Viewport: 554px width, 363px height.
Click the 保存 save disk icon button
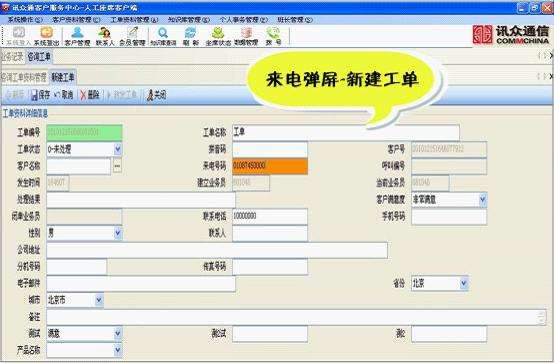click(40, 95)
